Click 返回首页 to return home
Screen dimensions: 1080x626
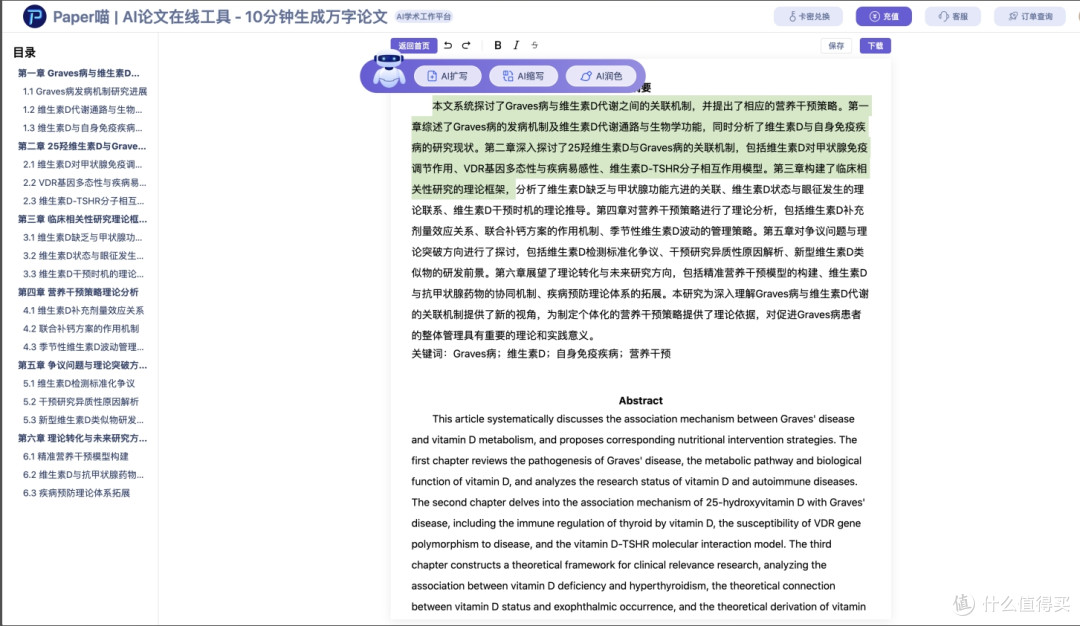click(414, 45)
